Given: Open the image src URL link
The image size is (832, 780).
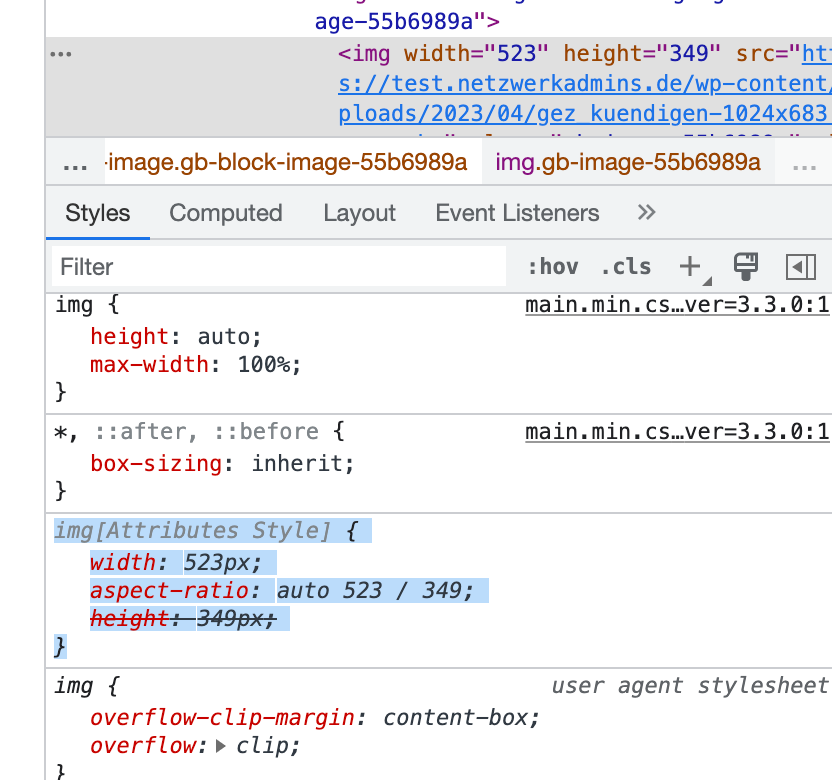Looking at the screenshot, I should tap(584, 84).
